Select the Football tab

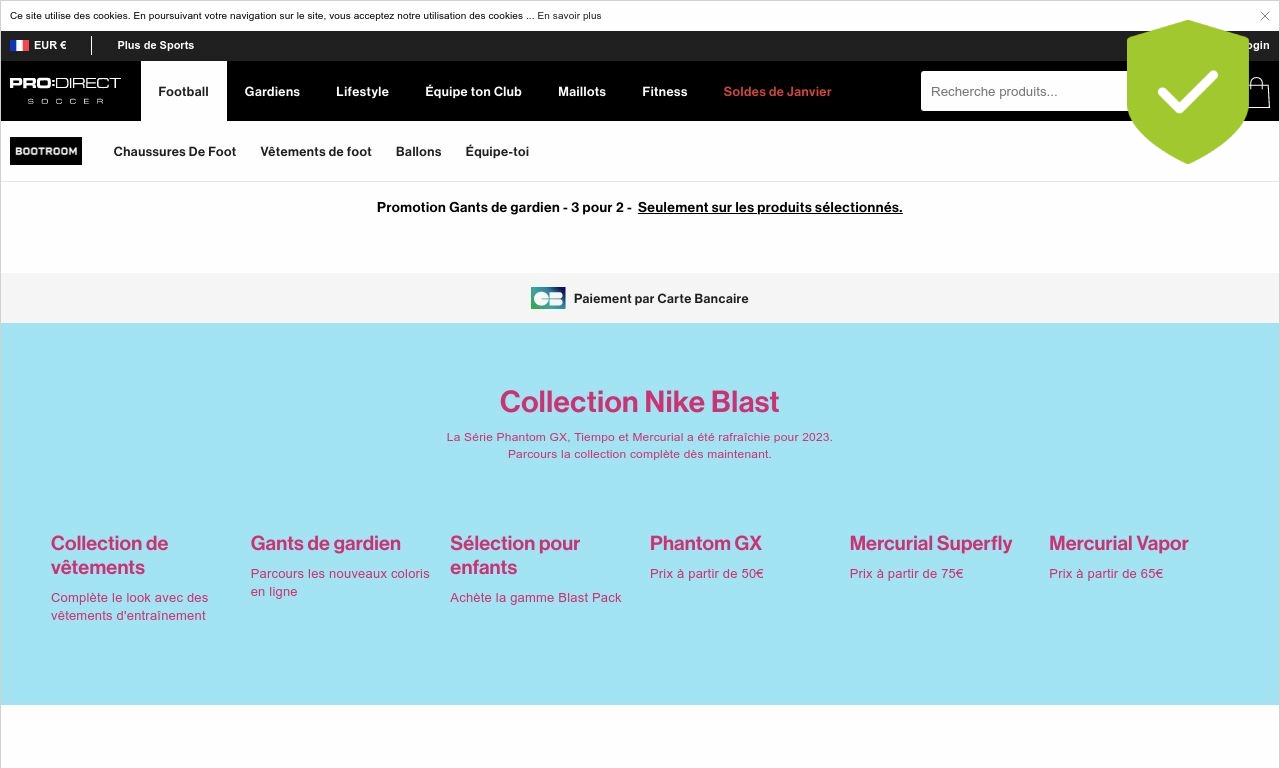[x=184, y=91]
